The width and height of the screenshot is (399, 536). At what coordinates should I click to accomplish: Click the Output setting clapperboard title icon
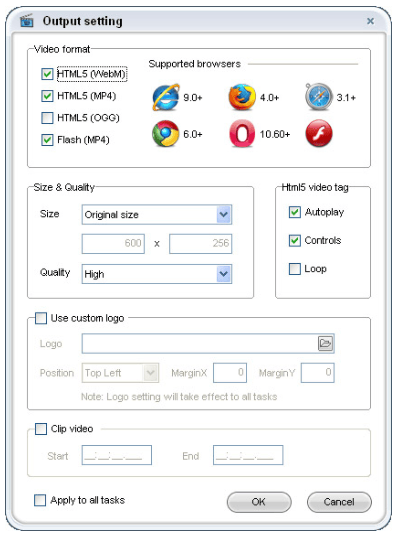(27, 21)
